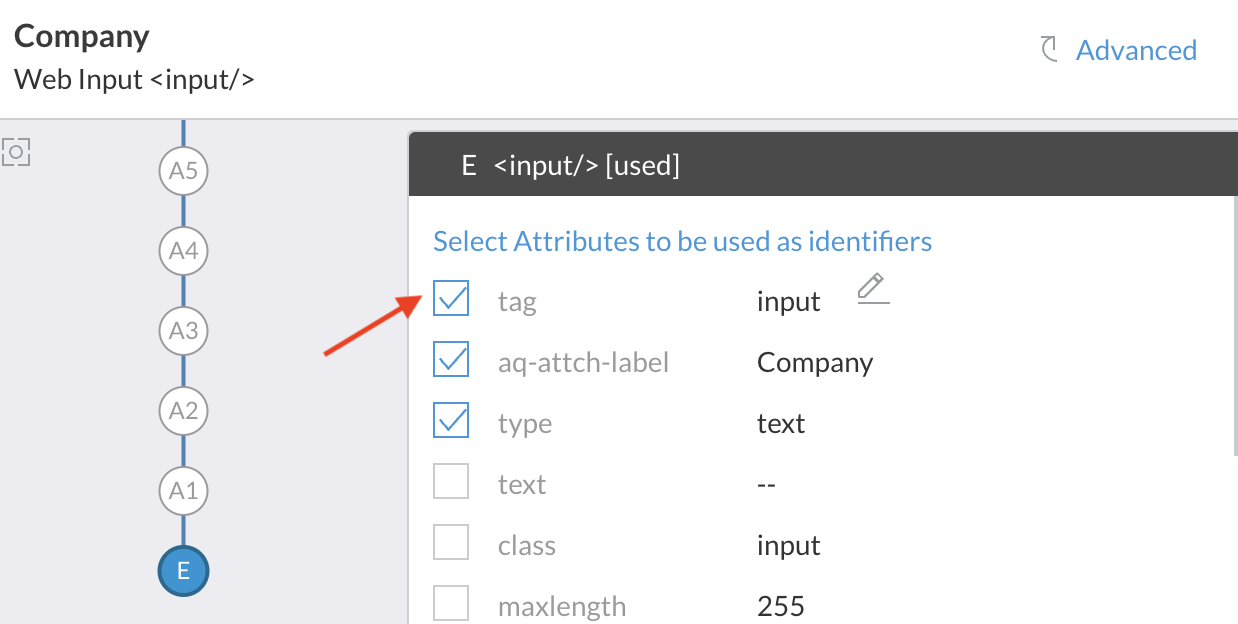Select ancestor node A3 in the element tree
The height and width of the screenshot is (624, 1238).
[183, 331]
